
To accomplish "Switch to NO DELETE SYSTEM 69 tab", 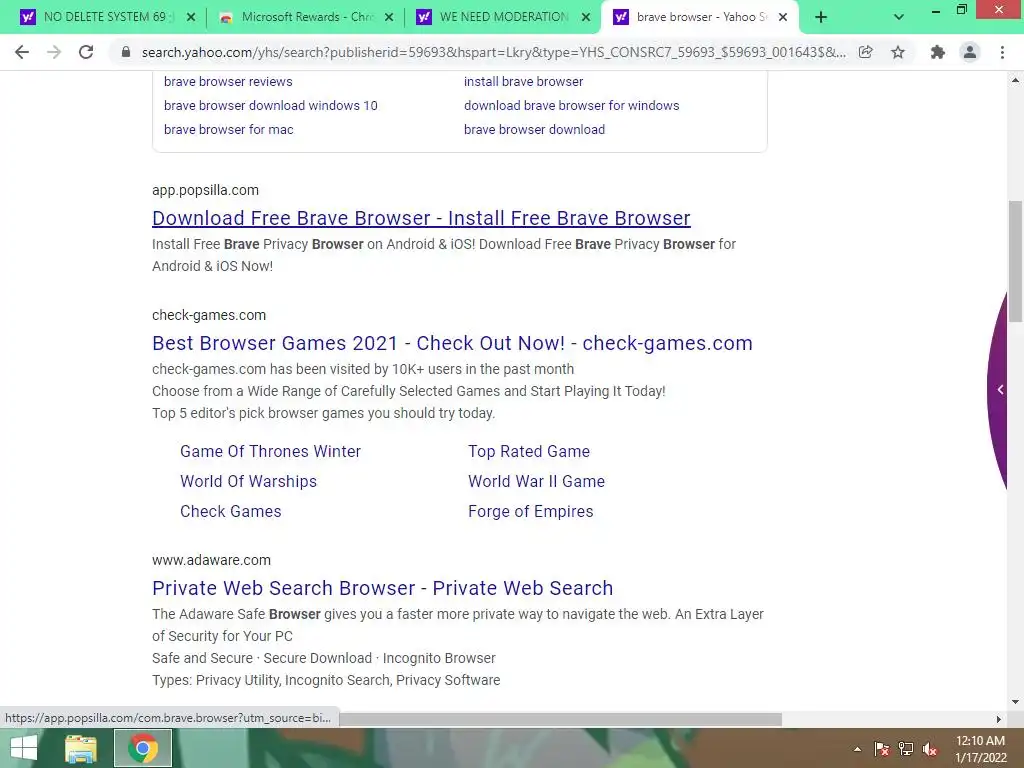I will click(x=104, y=17).
